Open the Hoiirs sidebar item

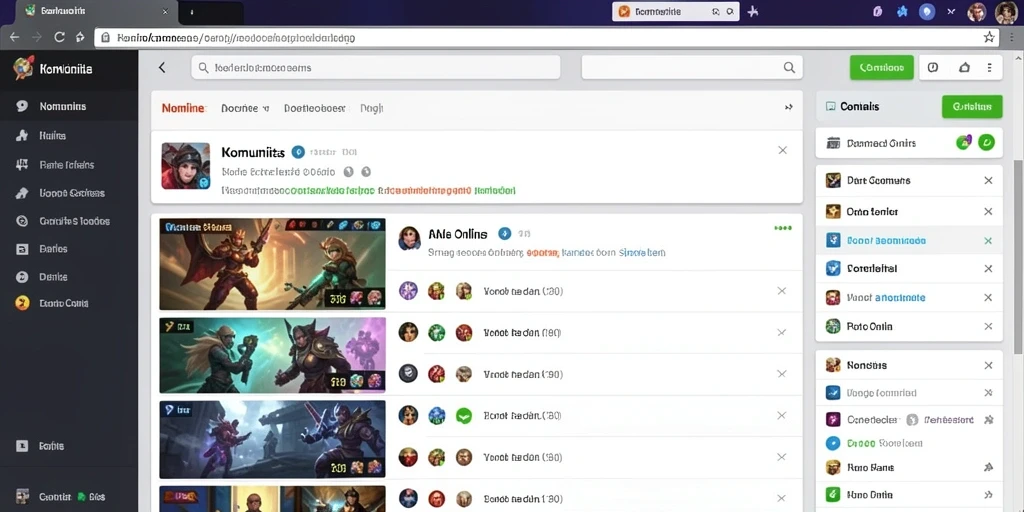(x=52, y=136)
